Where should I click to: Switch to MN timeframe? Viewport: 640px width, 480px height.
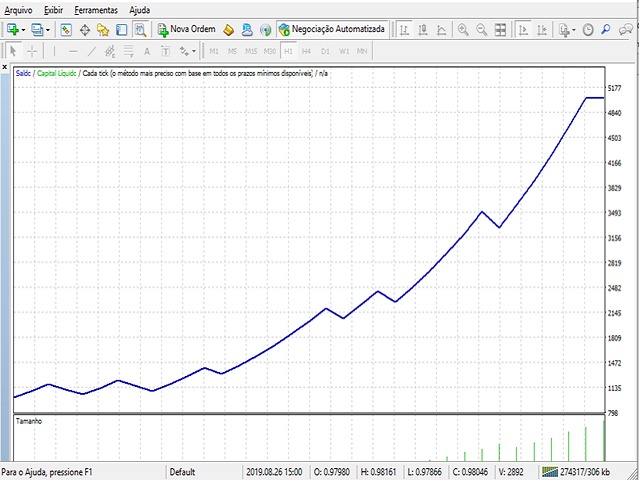tap(362, 51)
